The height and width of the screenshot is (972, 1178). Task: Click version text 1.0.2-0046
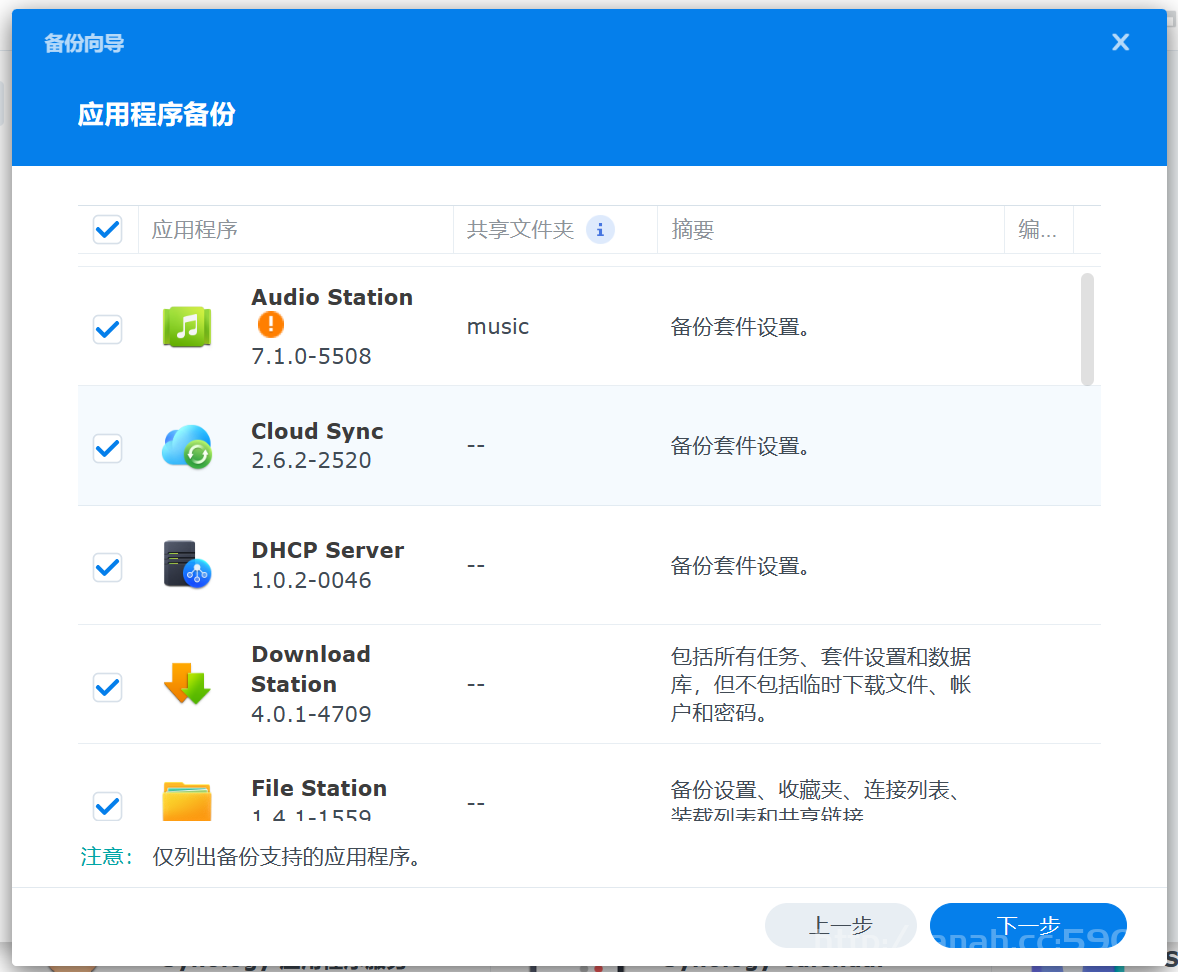(x=311, y=580)
